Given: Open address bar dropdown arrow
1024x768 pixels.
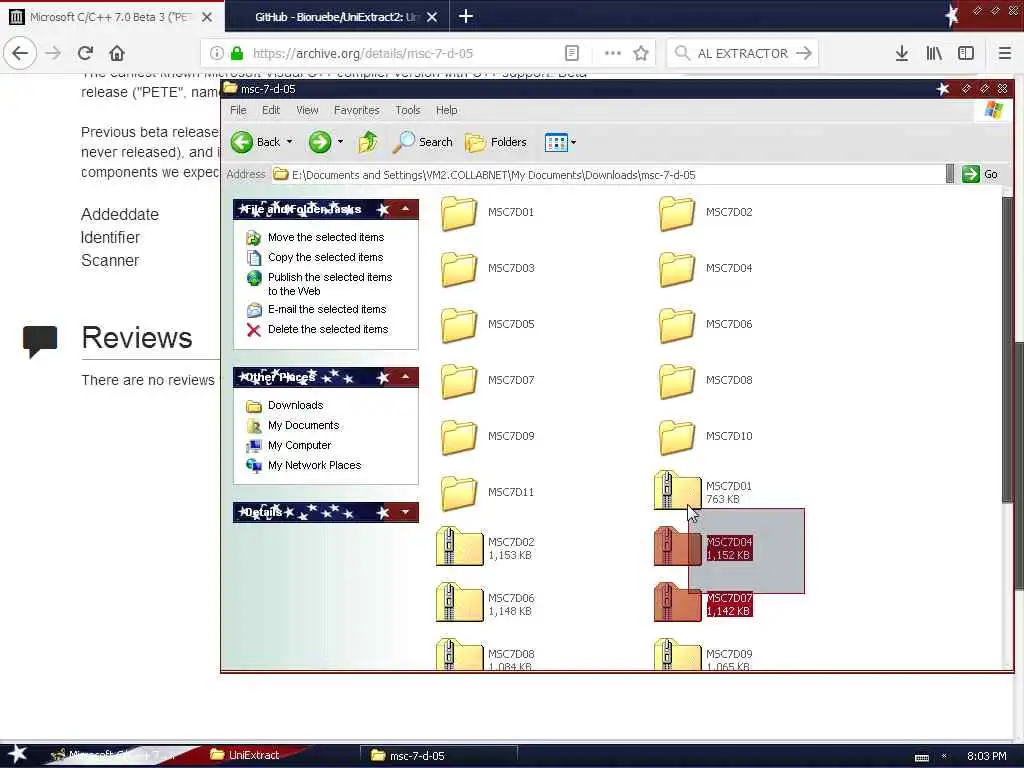Looking at the screenshot, I should click(x=950, y=174).
